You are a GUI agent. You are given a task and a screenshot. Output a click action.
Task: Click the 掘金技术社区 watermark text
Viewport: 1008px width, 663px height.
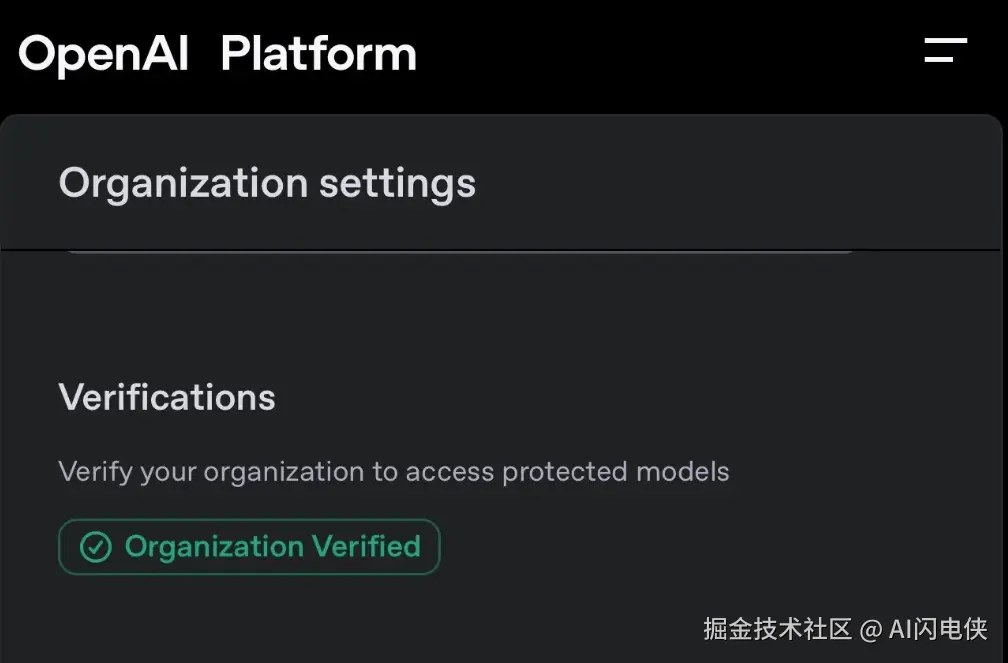click(x=777, y=629)
